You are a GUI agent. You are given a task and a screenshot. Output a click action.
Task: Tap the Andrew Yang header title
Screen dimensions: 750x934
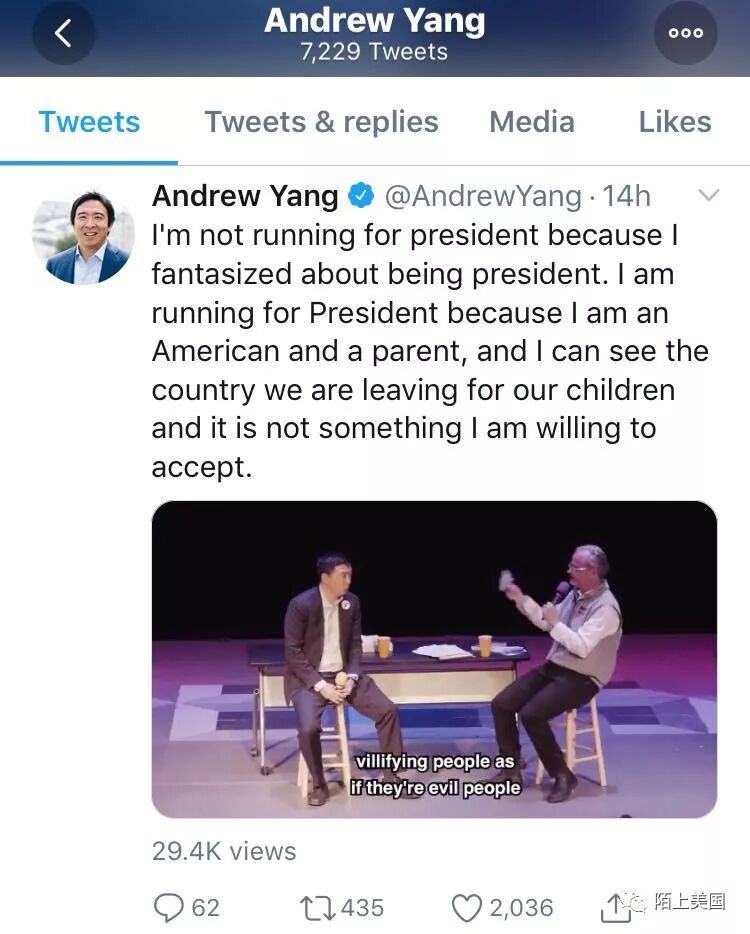click(374, 22)
